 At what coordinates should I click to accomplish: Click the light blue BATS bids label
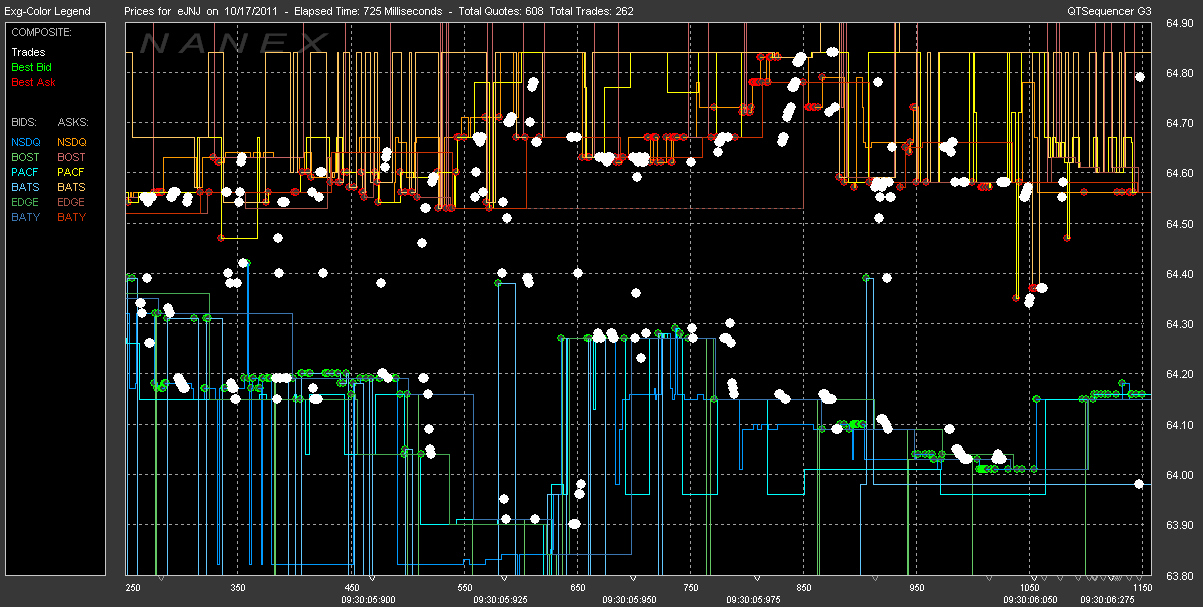point(25,187)
